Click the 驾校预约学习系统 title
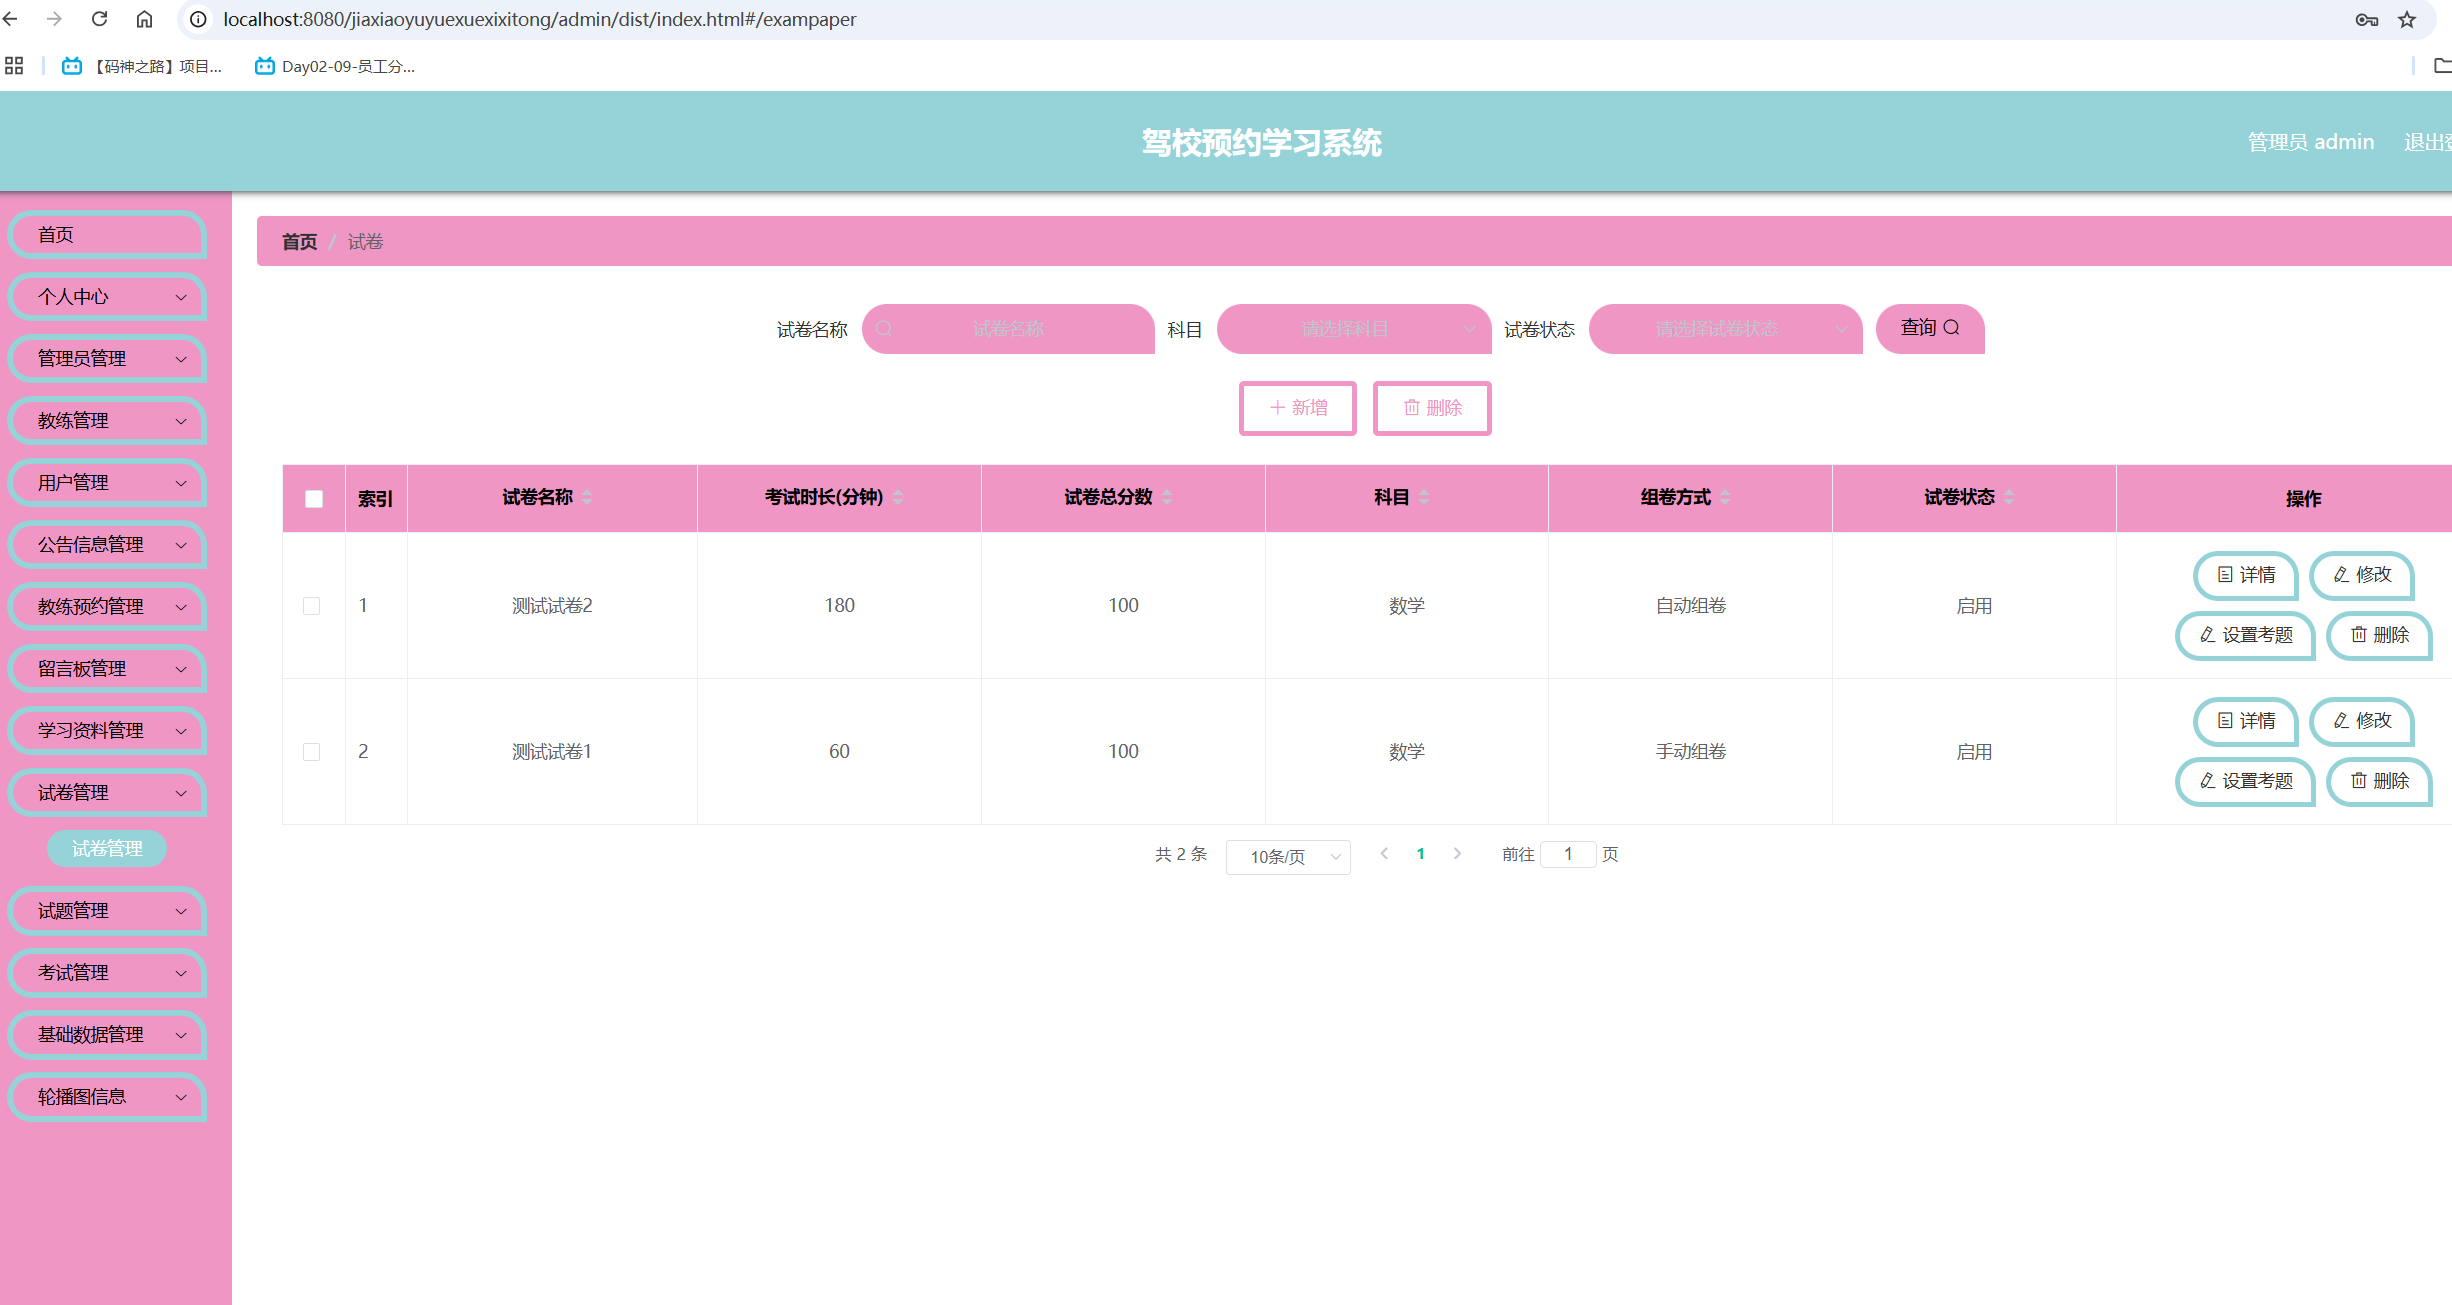The height and width of the screenshot is (1305, 2452). click(x=1262, y=143)
